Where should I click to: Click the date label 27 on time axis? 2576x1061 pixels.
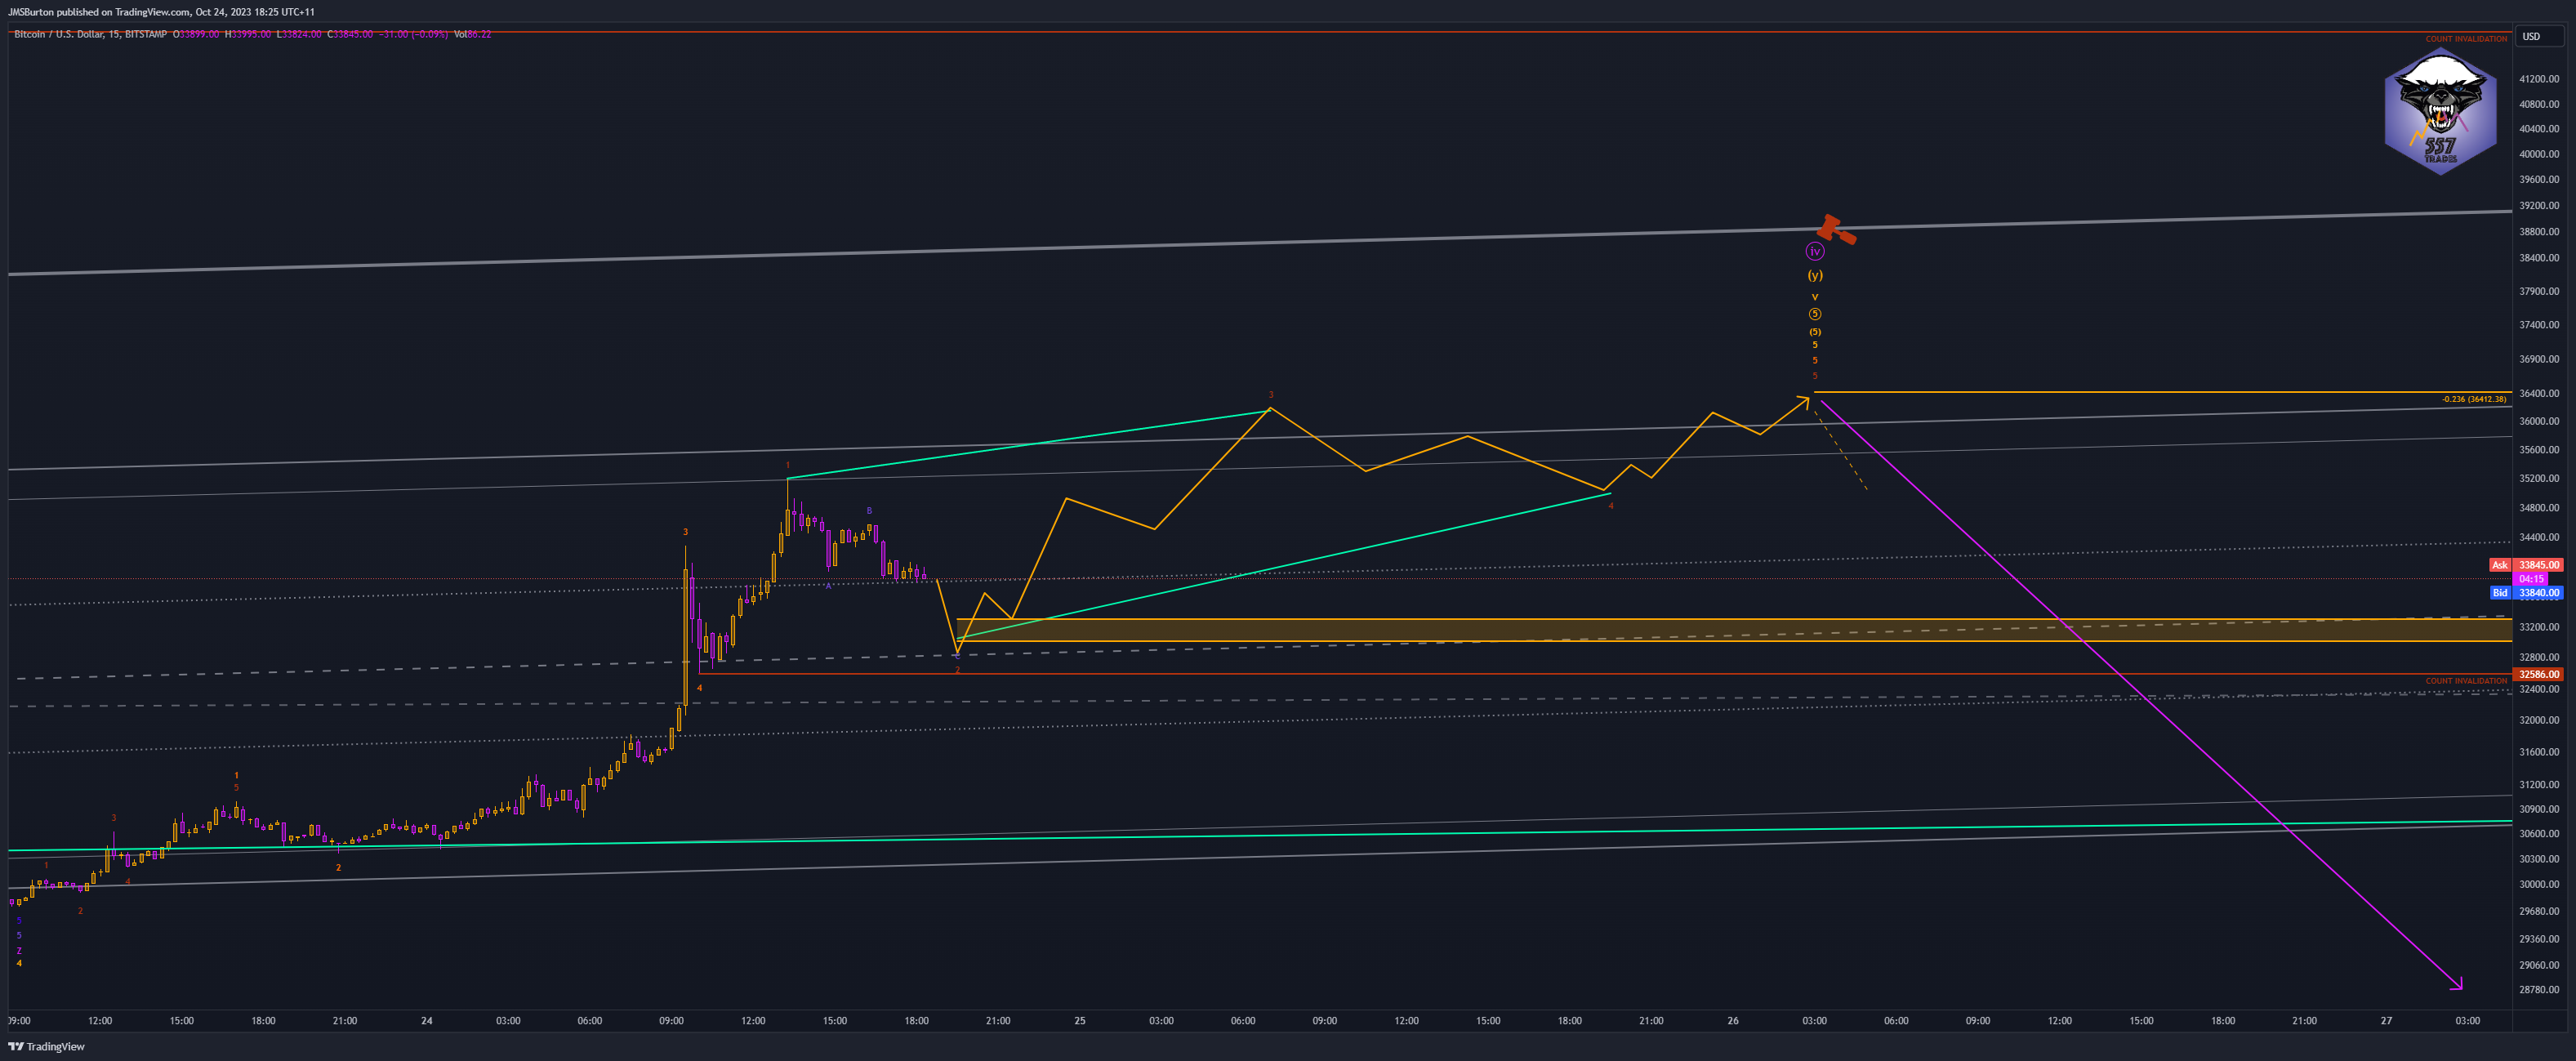click(x=2386, y=1021)
